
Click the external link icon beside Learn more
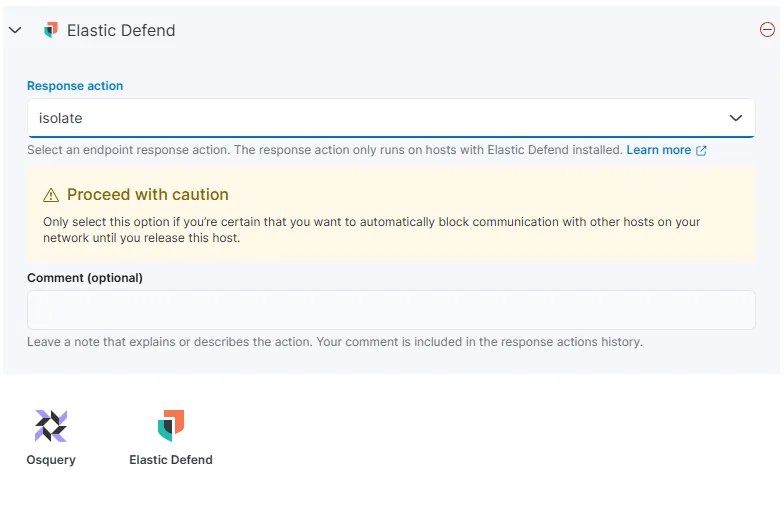point(701,150)
